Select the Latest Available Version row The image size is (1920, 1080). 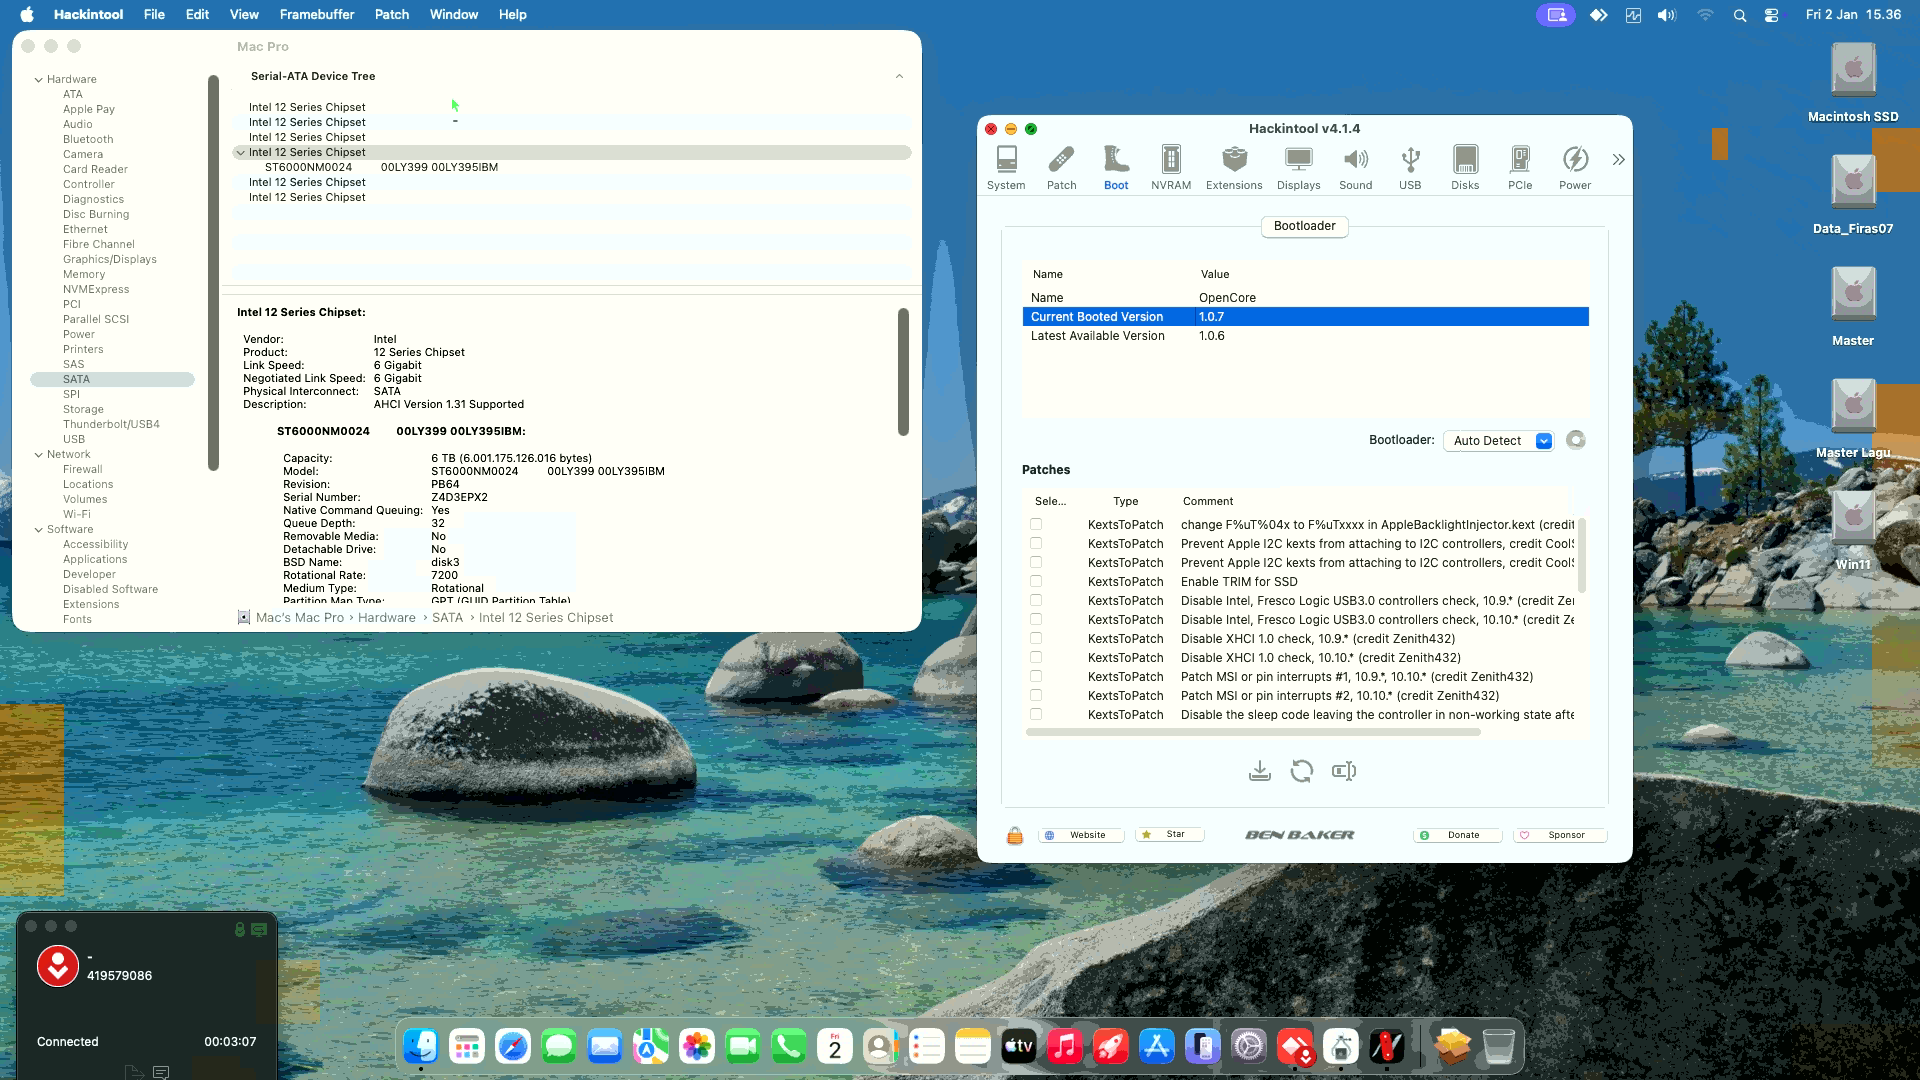(x=1305, y=336)
